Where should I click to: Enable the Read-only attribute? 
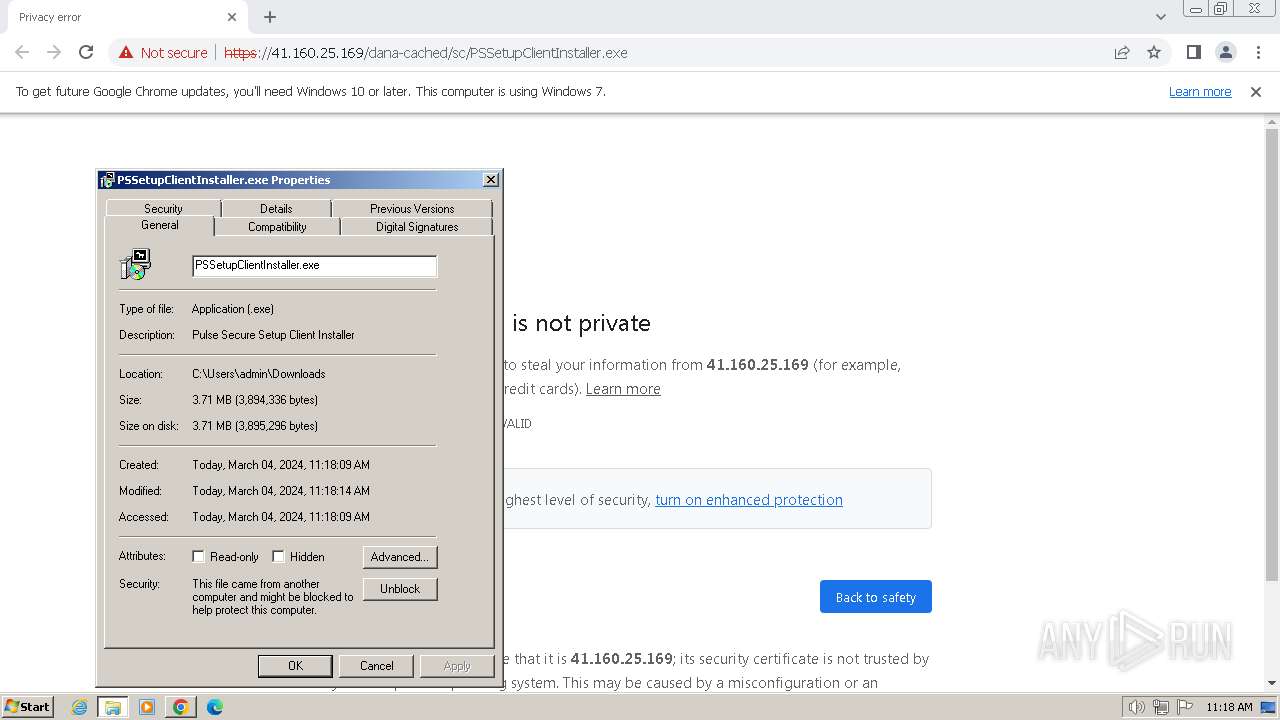198,557
